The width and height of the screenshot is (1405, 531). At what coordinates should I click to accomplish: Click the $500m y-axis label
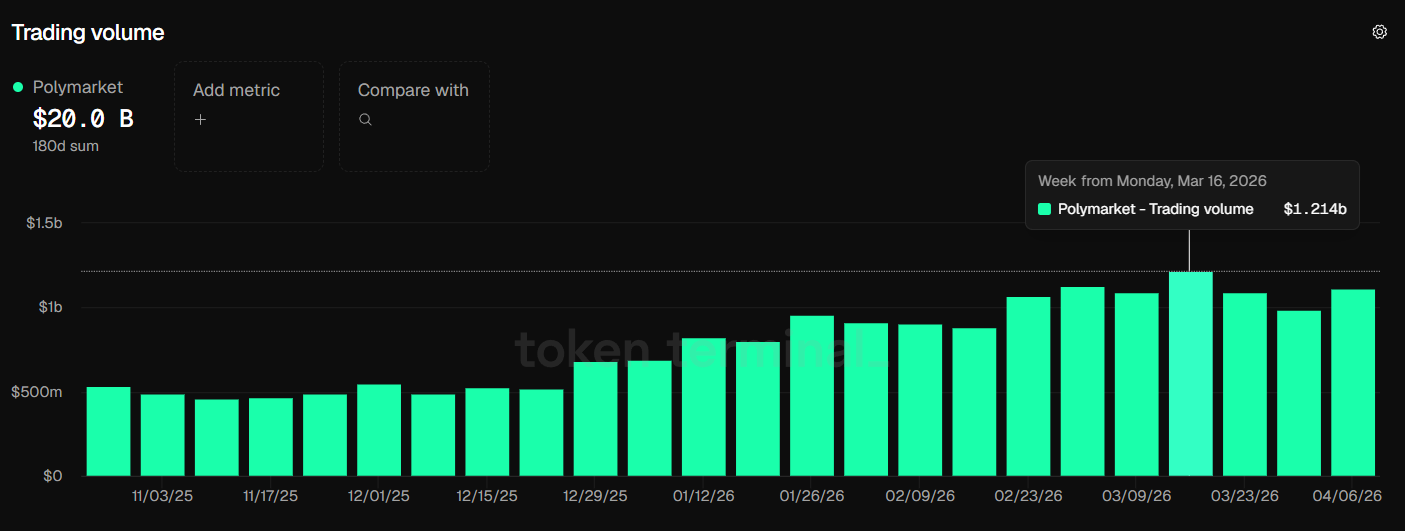(x=37, y=392)
